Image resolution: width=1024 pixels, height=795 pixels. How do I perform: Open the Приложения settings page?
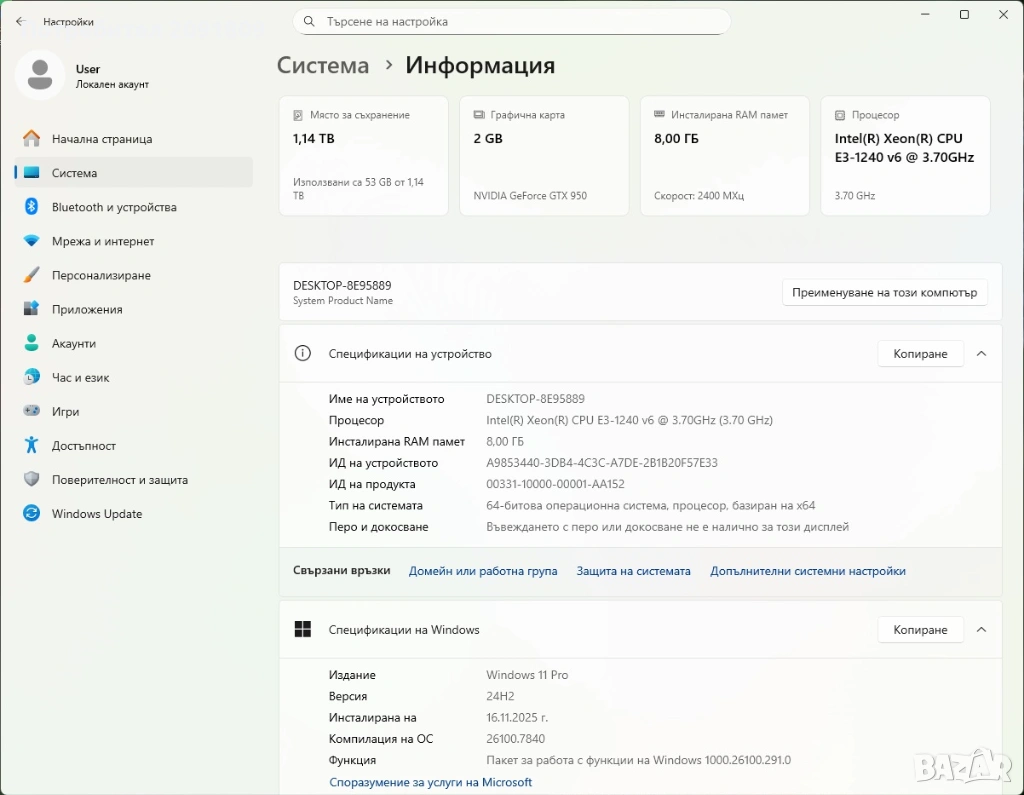tap(87, 309)
